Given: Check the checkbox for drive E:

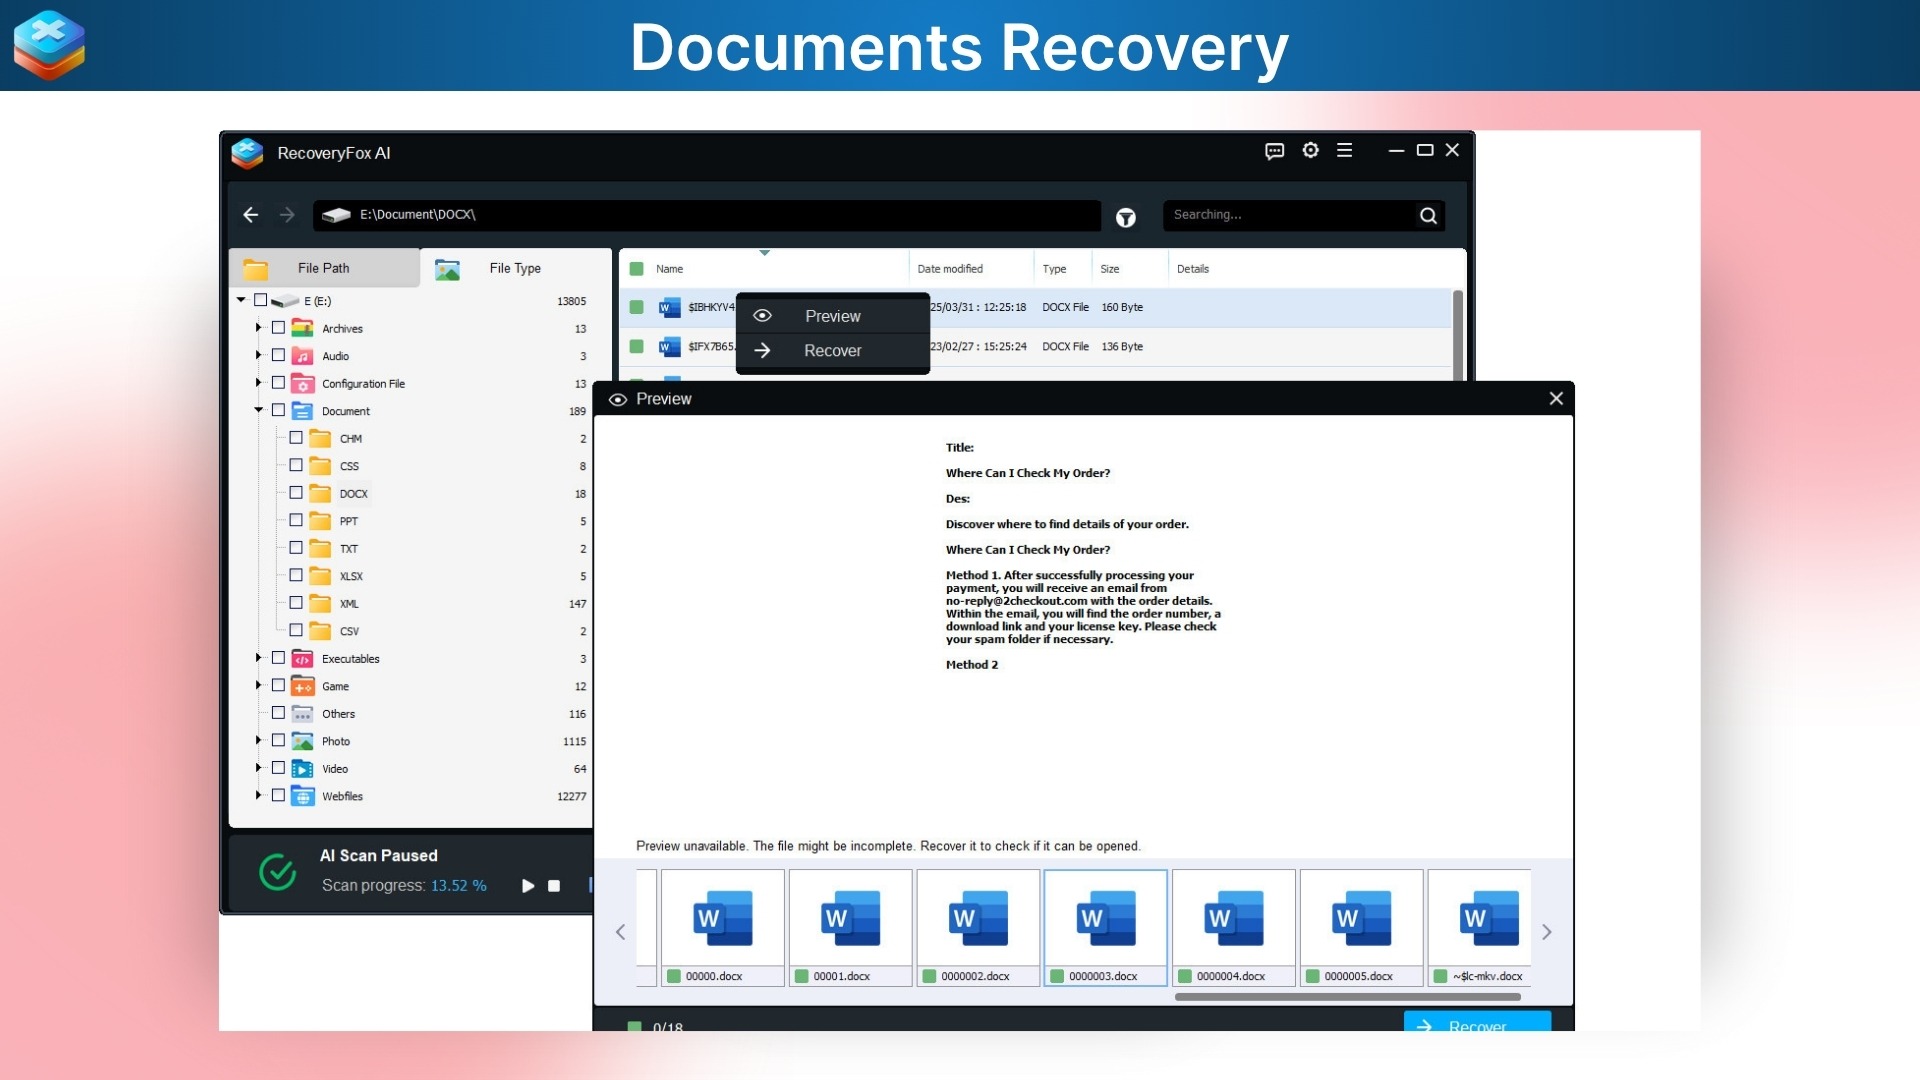Looking at the screenshot, I should (x=261, y=300).
